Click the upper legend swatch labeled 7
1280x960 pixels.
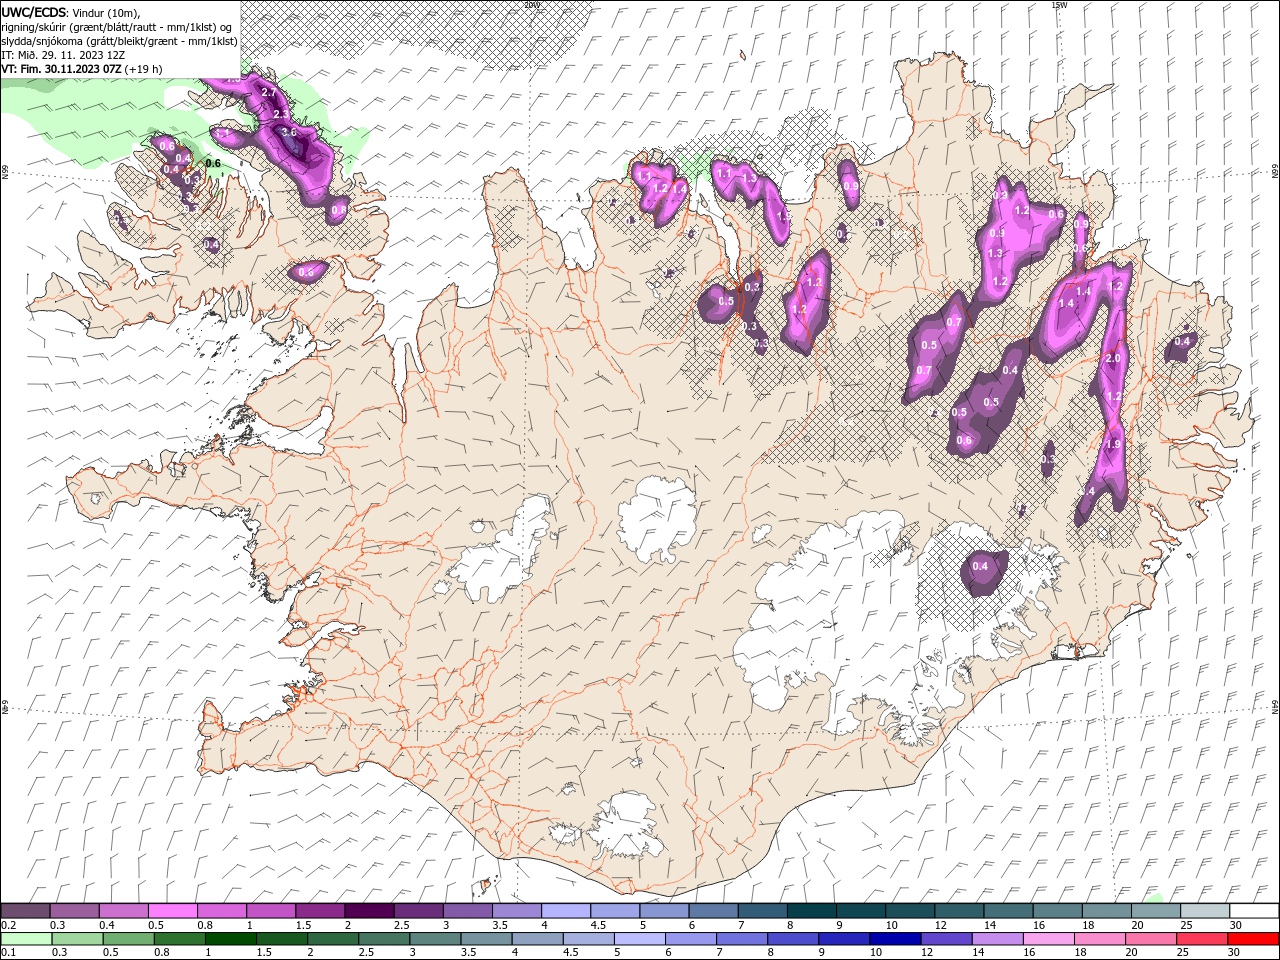763,911
